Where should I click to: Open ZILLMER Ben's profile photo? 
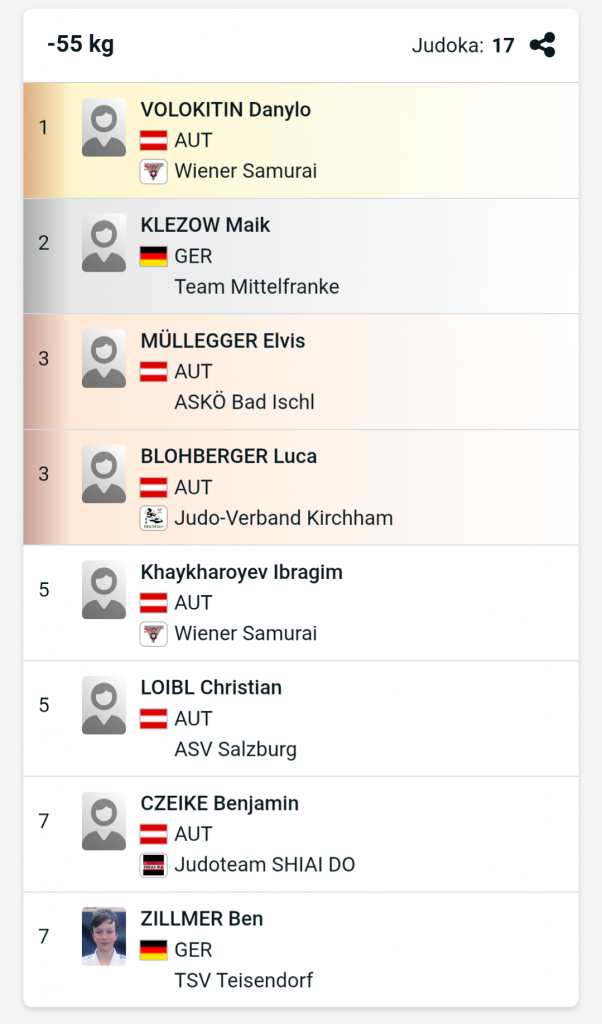pyautogui.click(x=104, y=936)
